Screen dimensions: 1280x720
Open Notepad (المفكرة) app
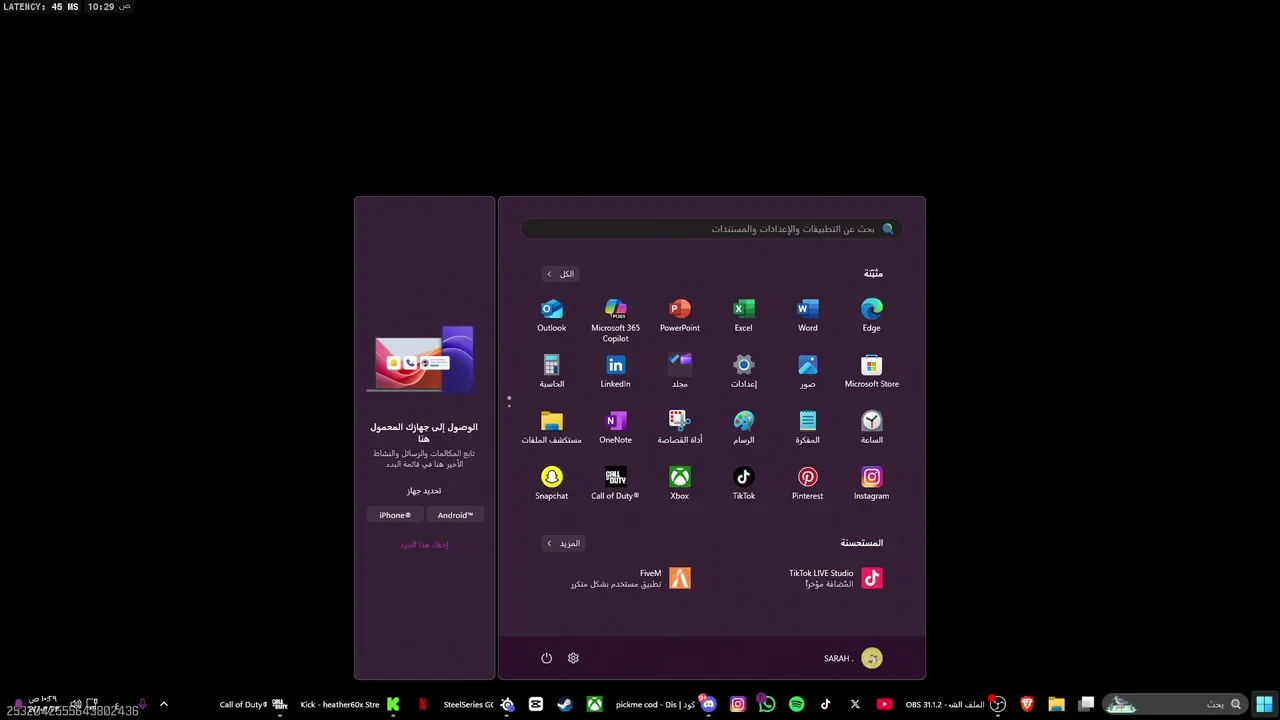tap(808, 427)
